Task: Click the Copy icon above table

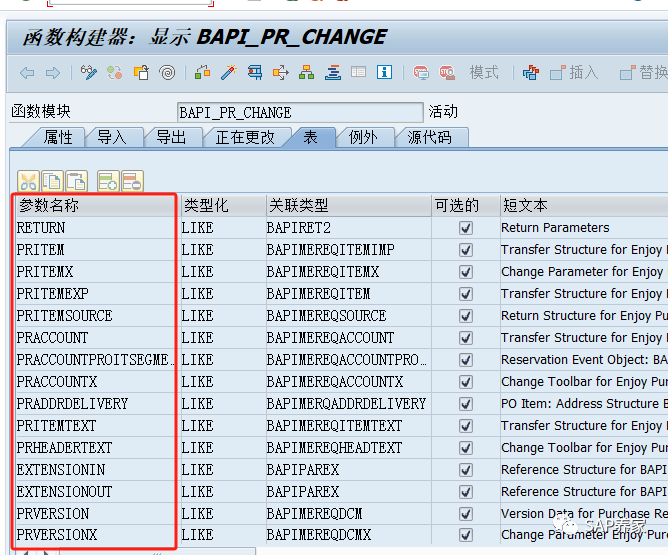Action: [52, 181]
